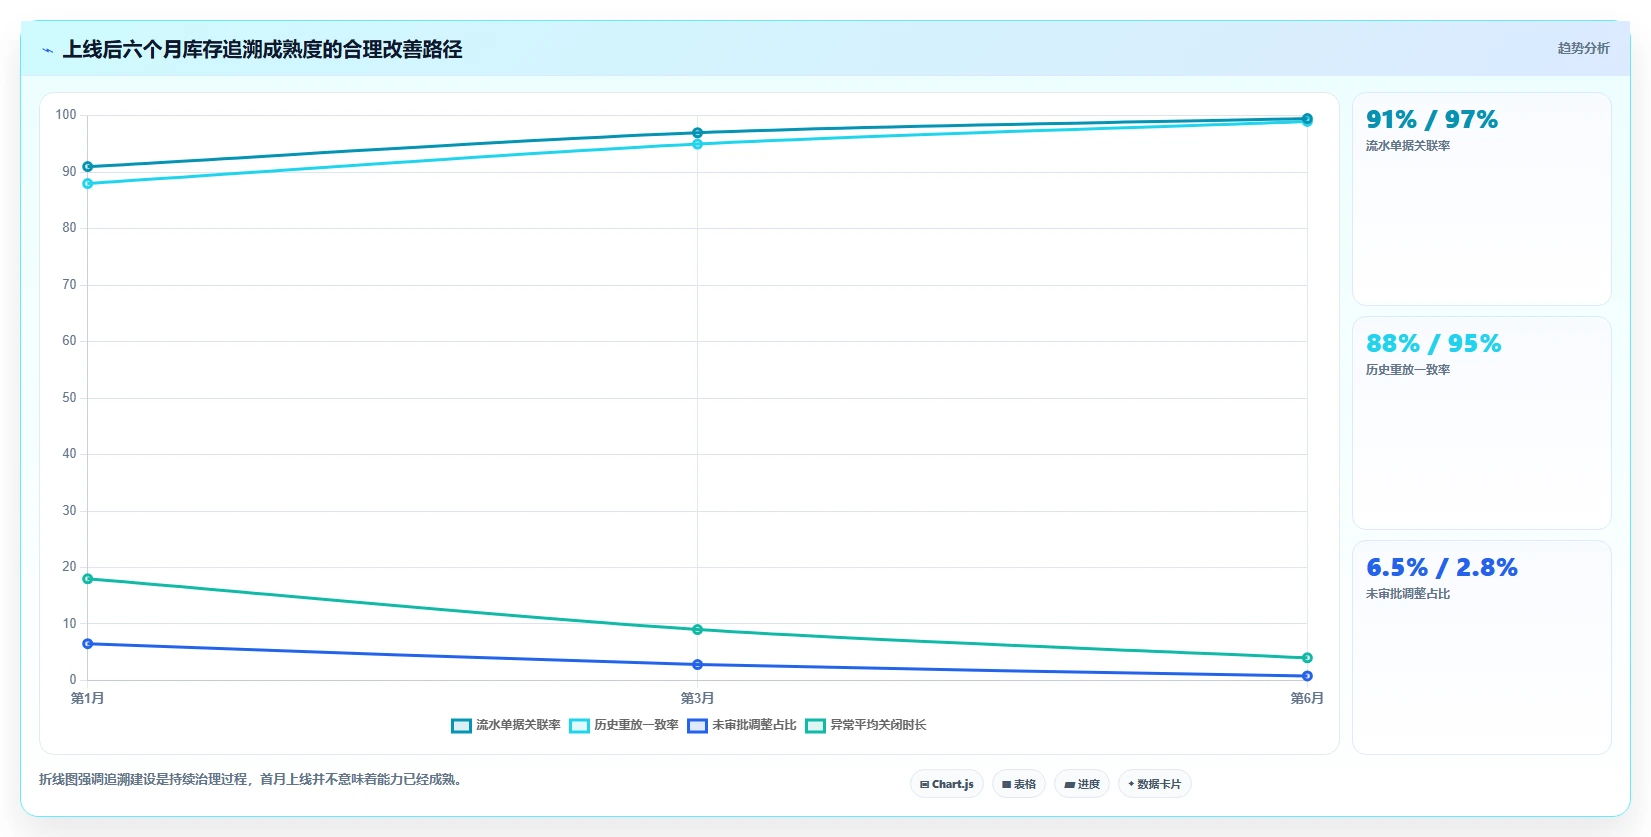Toggle the 异常平均关闭时长 legend series
The width and height of the screenshot is (1651, 837).
tap(865, 725)
